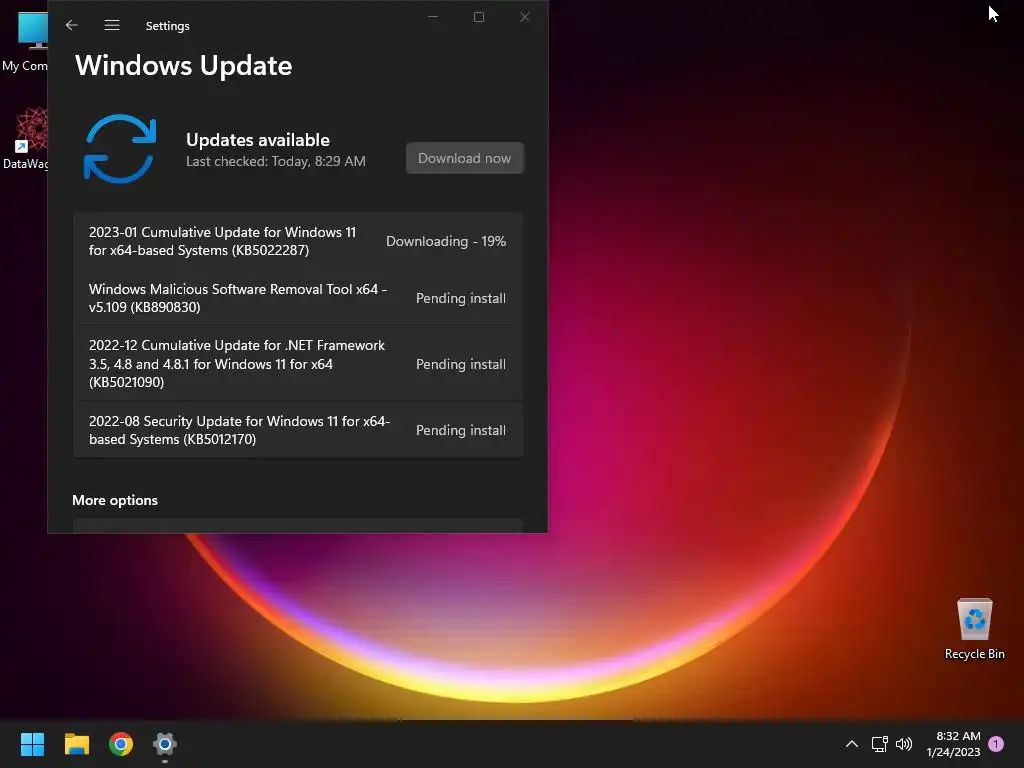Maximize the Settings window

click(x=479, y=17)
